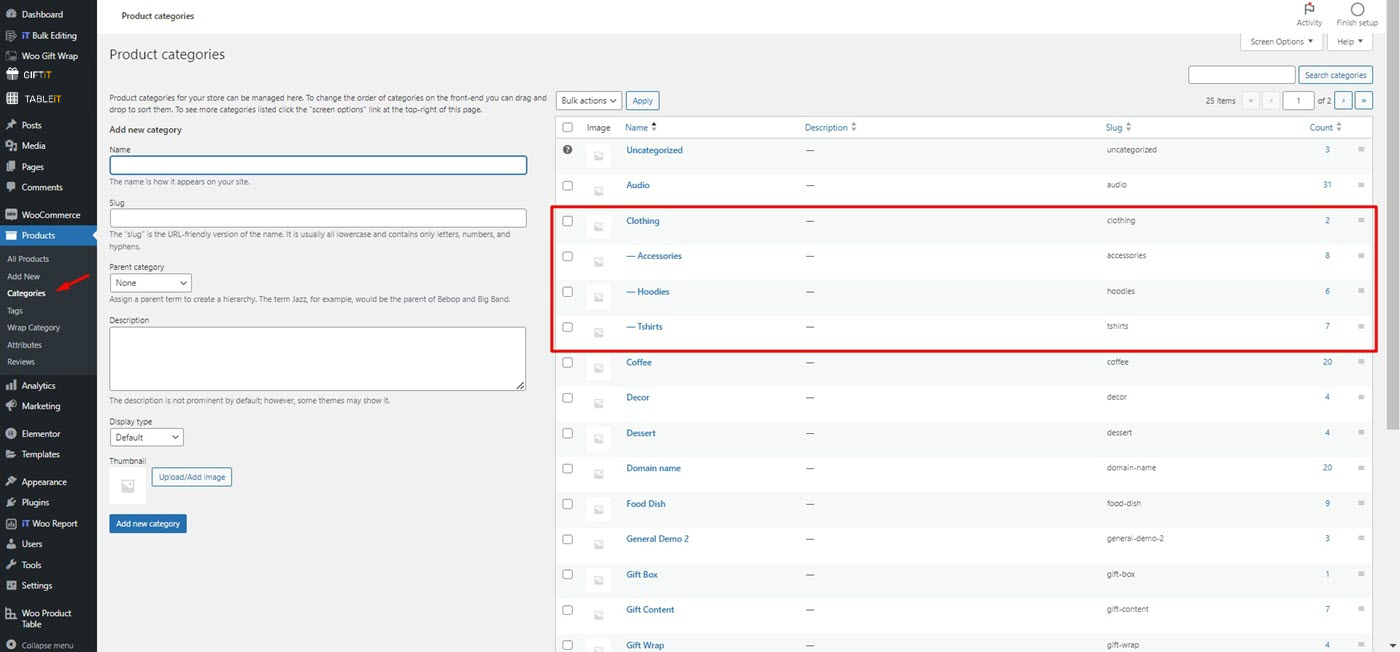Viewport: 1400px width, 652px height.
Task: Click into the category Name input field
Action: click(318, 166)
